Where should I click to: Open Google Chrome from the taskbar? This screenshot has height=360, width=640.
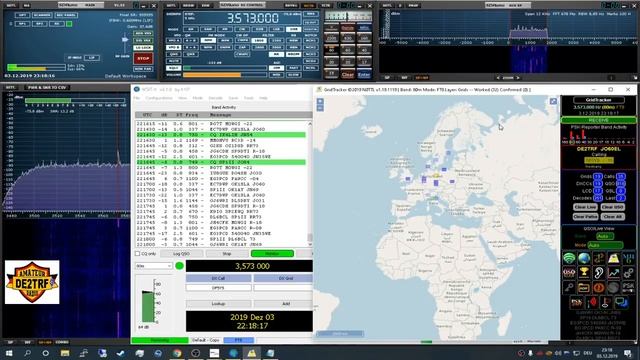[177, 353]
